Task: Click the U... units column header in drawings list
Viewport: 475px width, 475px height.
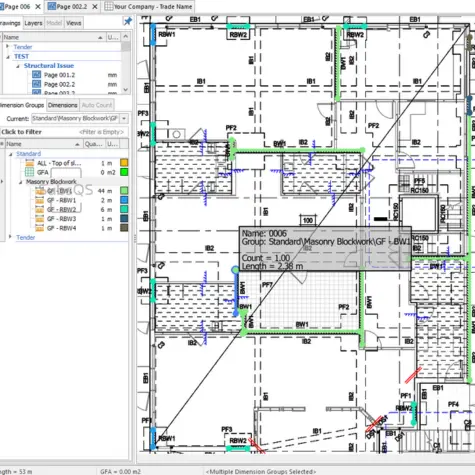Action: [113, 37]
